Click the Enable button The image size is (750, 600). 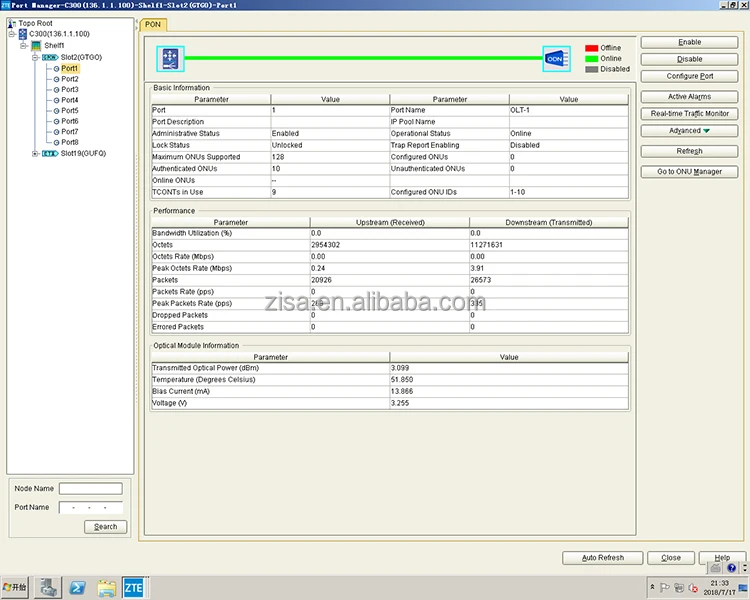[689, 42]
